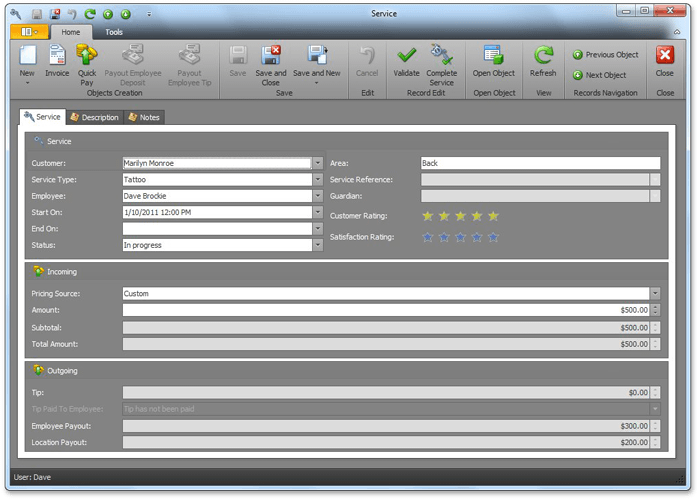The width and height of the screenshot is (700, 501).
Task: Click the Quick Pay icon
Action: point(87,56)
